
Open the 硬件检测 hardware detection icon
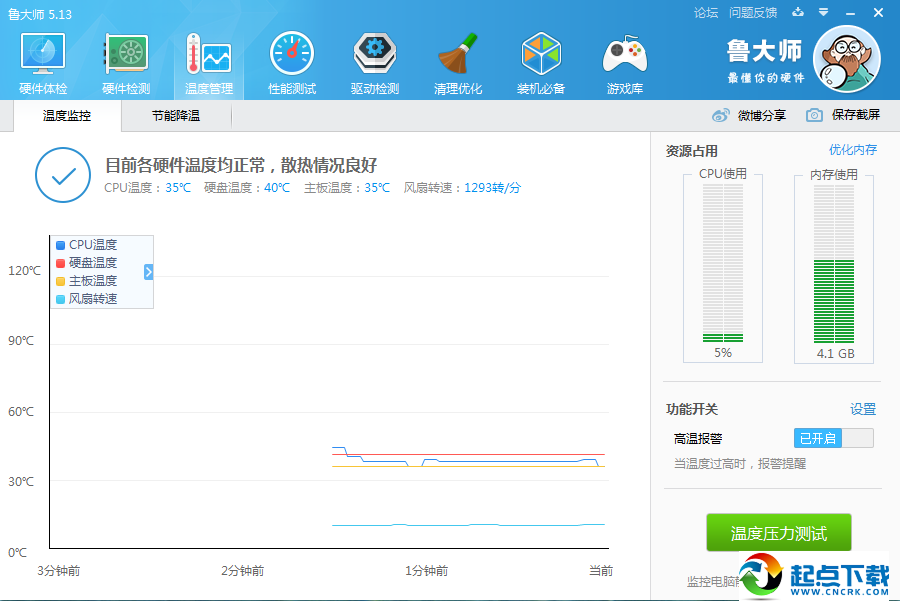[126, 62]
